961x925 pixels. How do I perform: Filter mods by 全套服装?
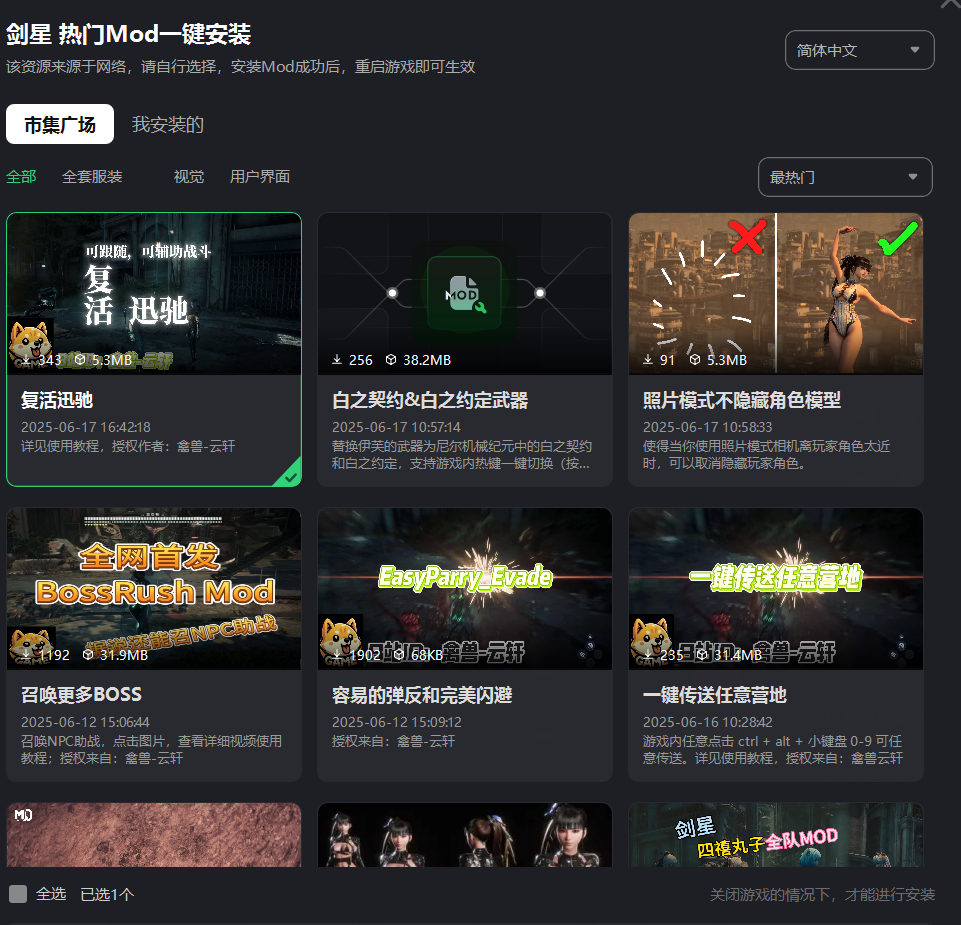(x=92, y=177)
